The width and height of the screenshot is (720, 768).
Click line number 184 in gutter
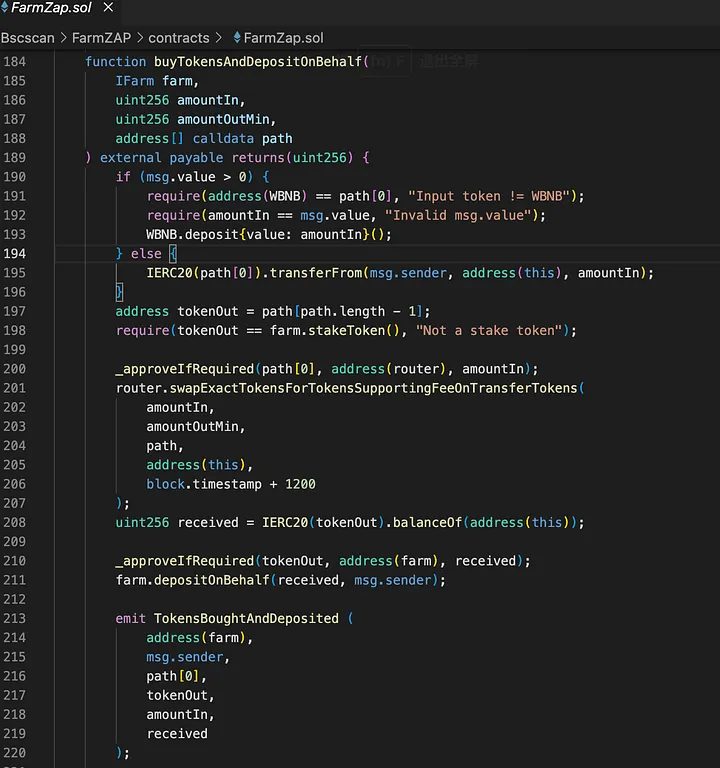(x=14, y=62)
